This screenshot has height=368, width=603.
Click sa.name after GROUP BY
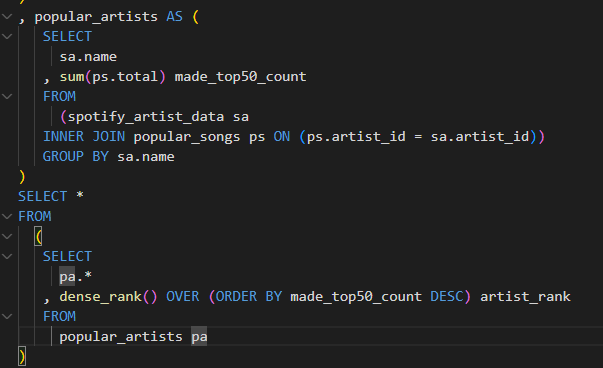pyautogui.click(x=146, y=157)
